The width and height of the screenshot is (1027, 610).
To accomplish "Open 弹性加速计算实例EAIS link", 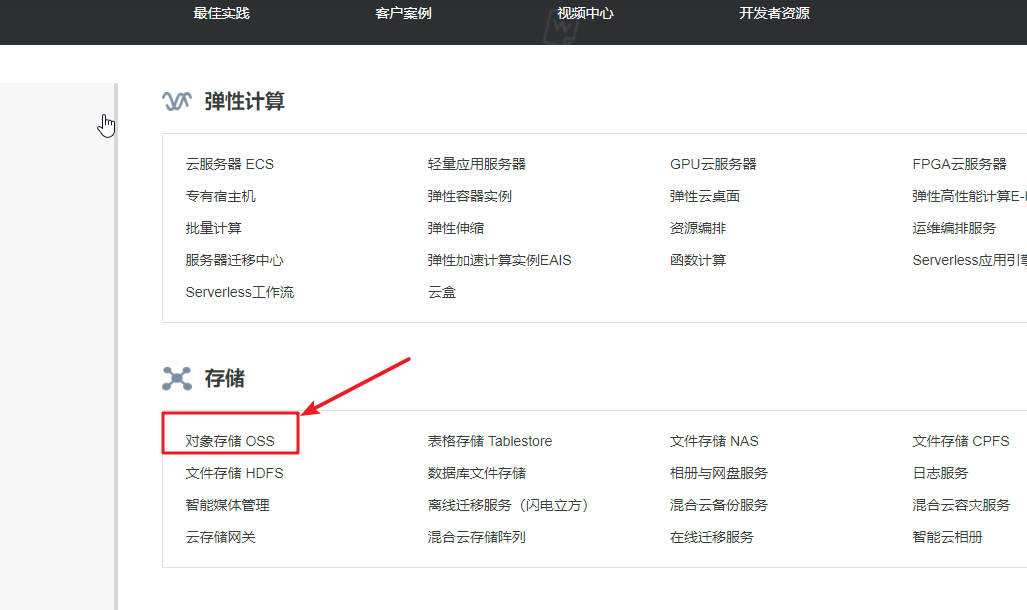I will (x=500, y=261).
